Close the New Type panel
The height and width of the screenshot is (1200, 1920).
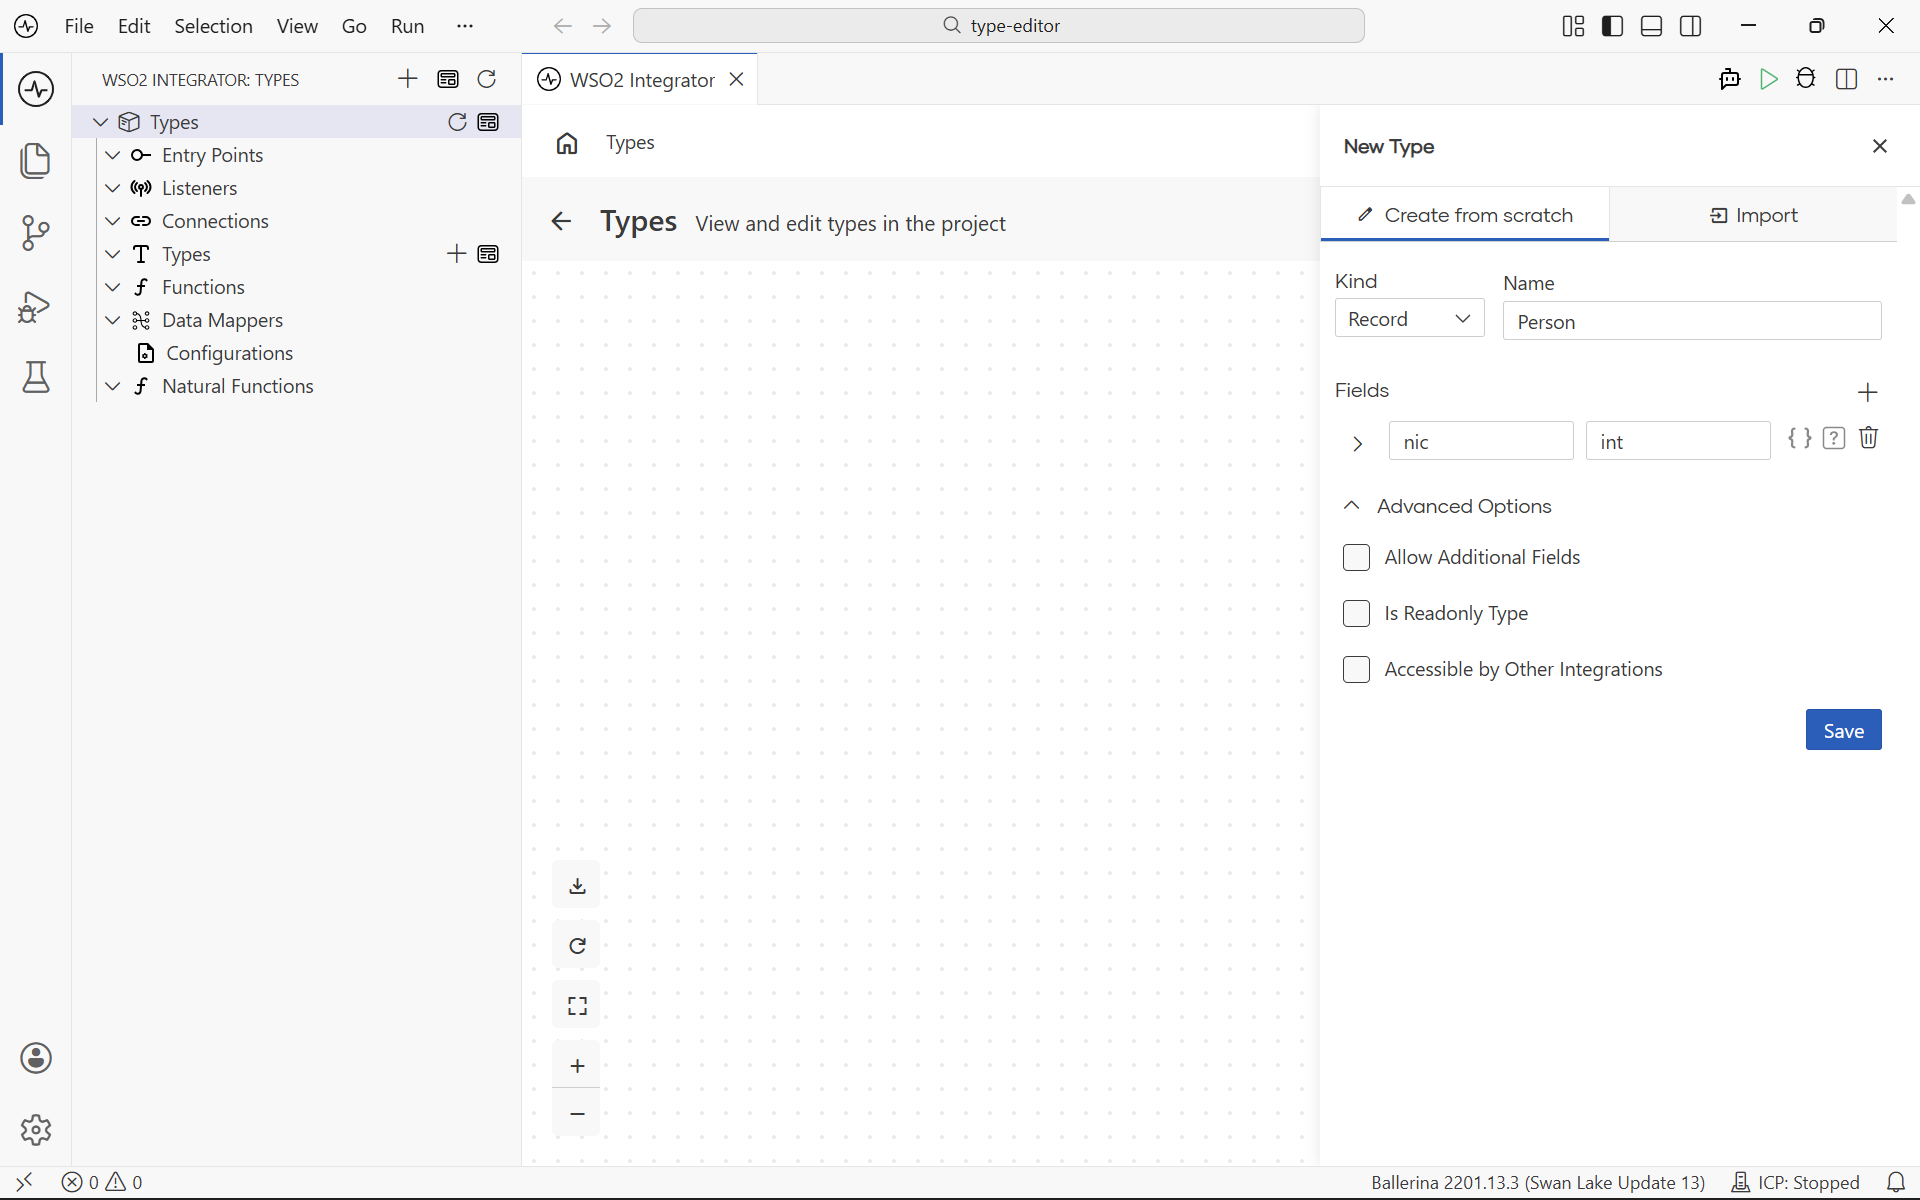[1880, 146]
